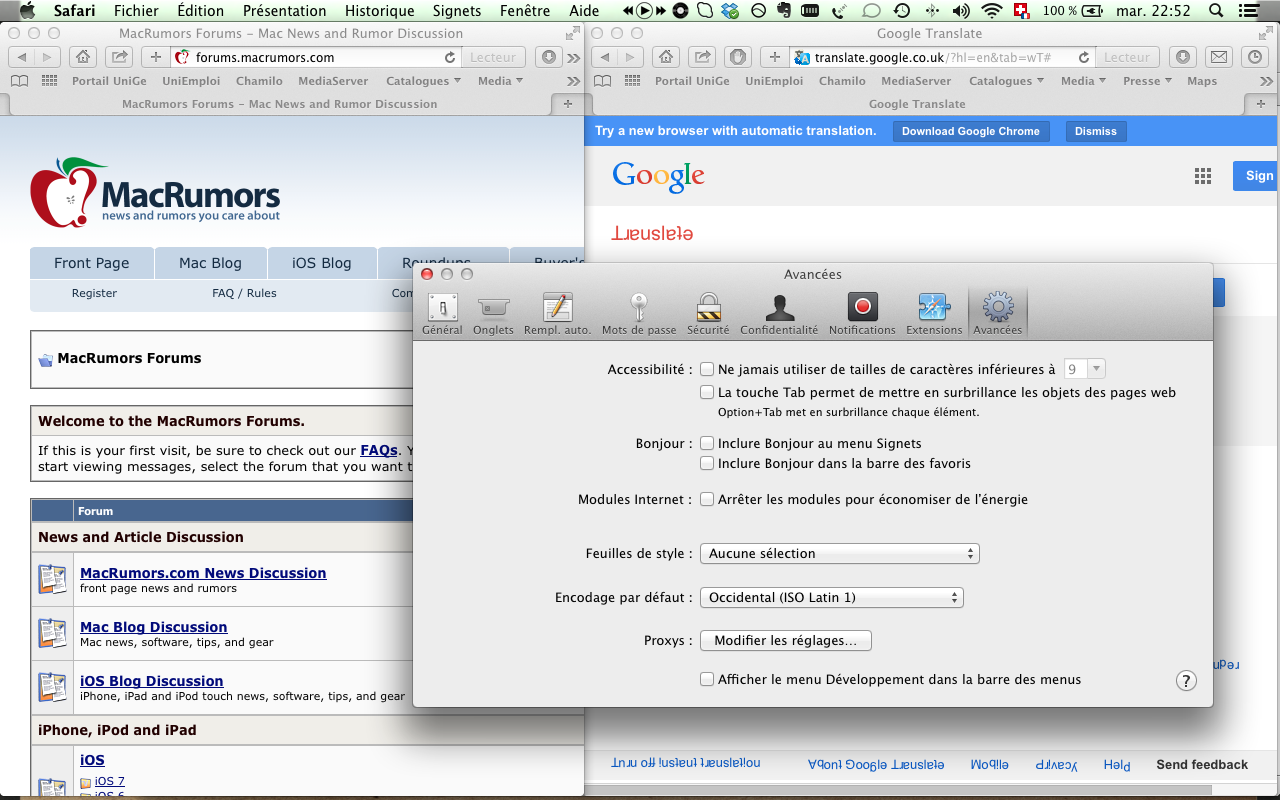
Task: Click add bookmark plus in MacRumors window
Action: [x=156, y=57]
